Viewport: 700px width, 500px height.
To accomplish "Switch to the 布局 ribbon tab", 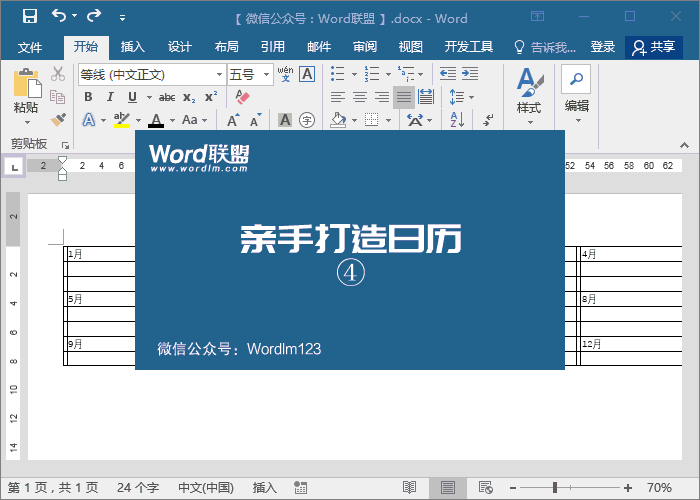I will click(x=226, y=46).
